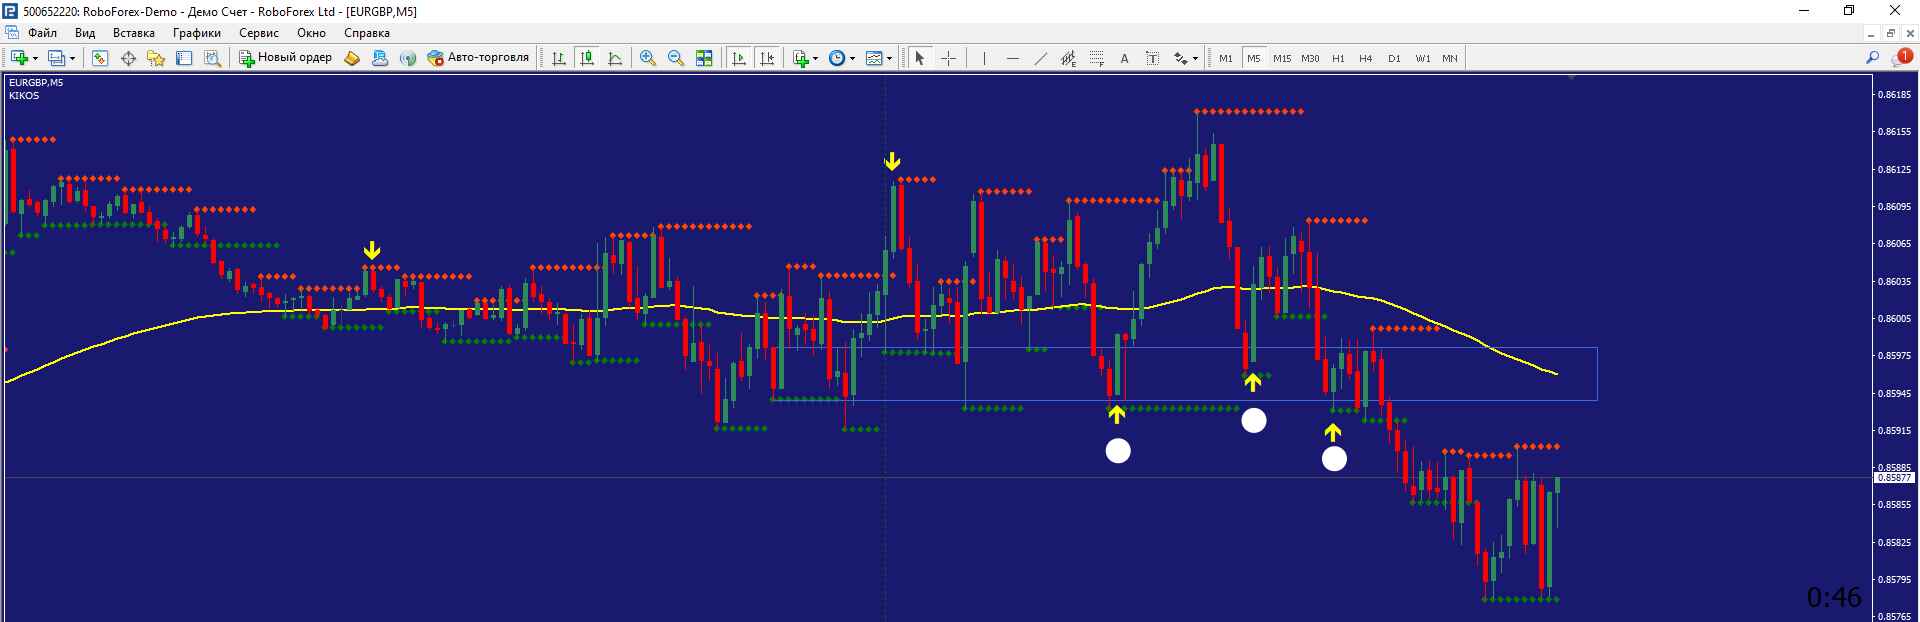1920x622 pixels.
Task: Add a text label tool
Action: 1152,58
